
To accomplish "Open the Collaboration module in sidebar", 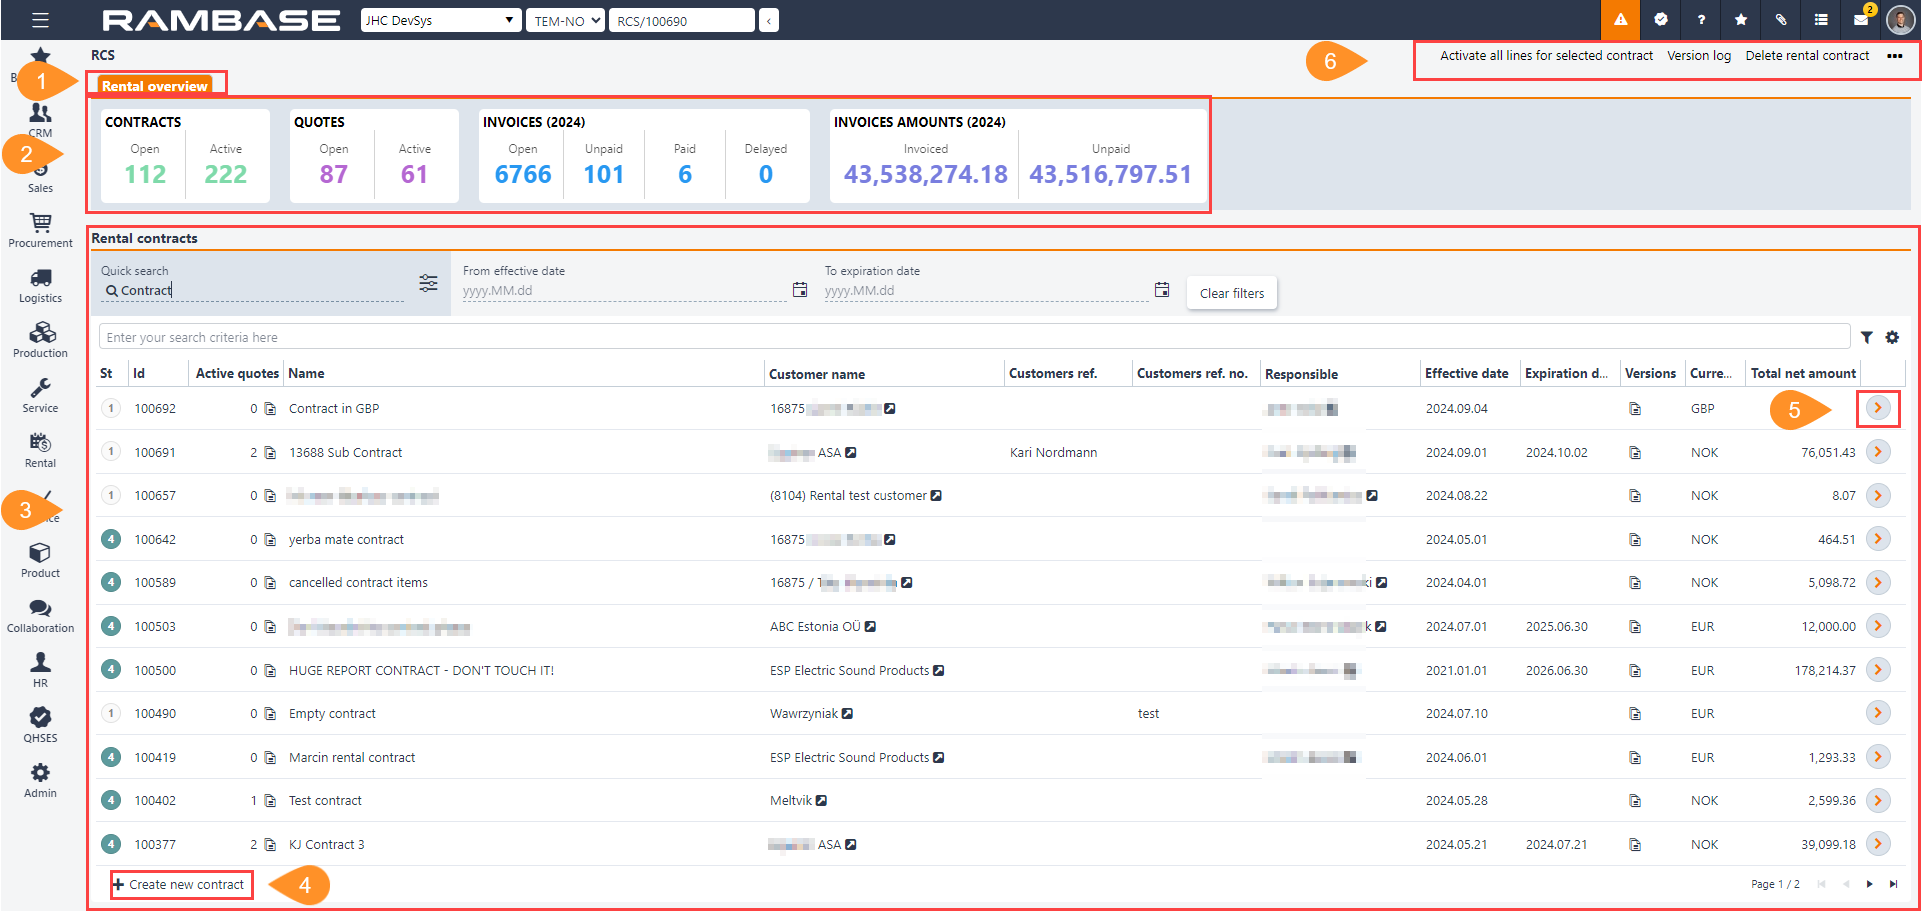I will (40, 614).
